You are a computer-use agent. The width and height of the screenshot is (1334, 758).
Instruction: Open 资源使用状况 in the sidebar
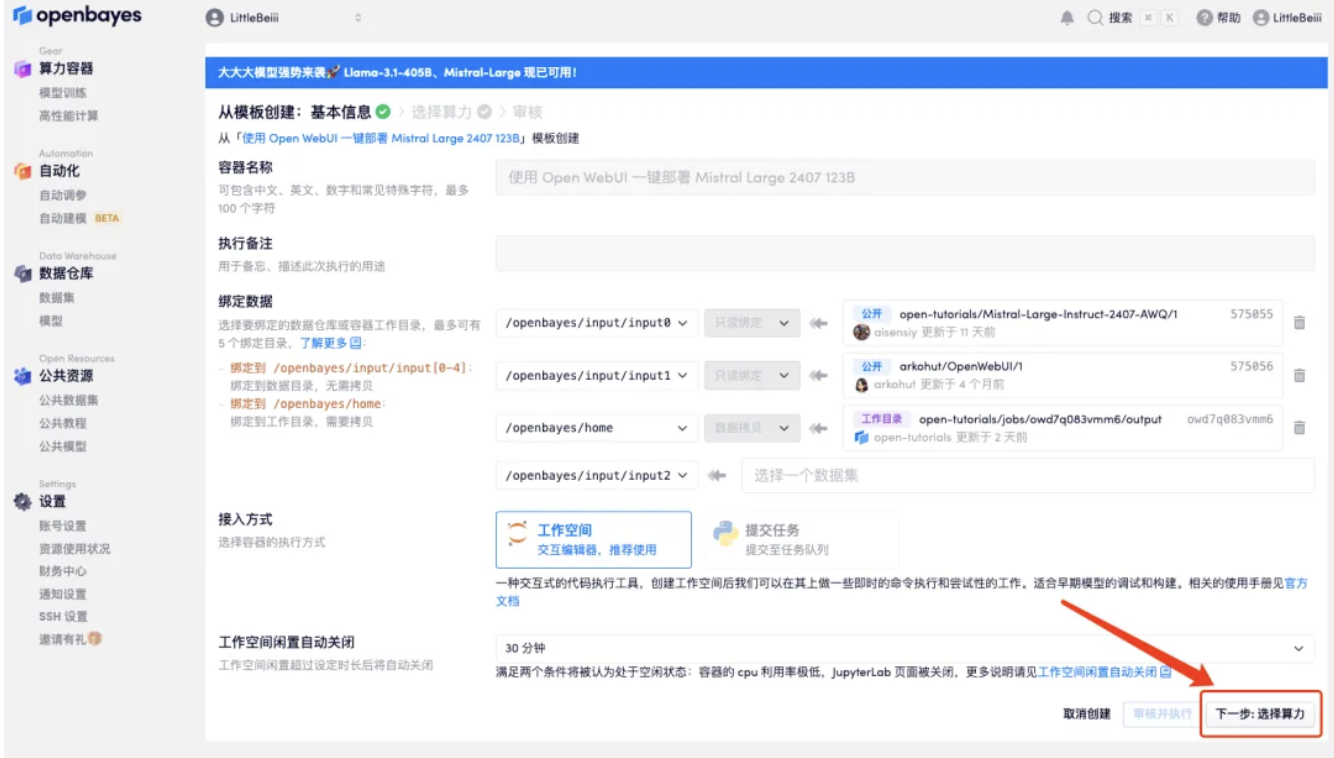[75, 549]
